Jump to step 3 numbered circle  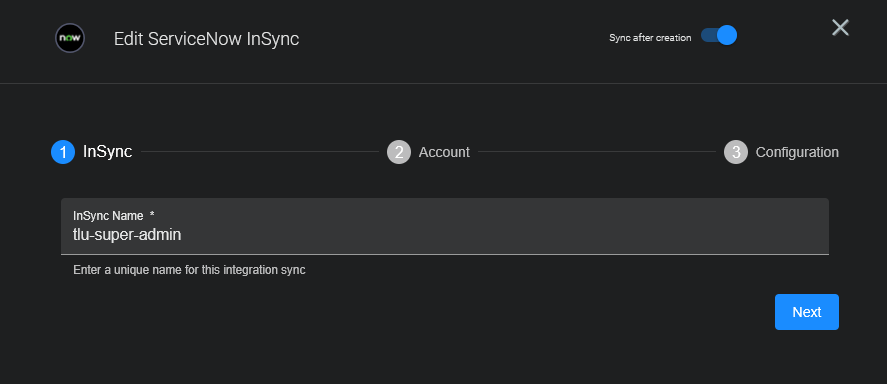click(736, 152)
